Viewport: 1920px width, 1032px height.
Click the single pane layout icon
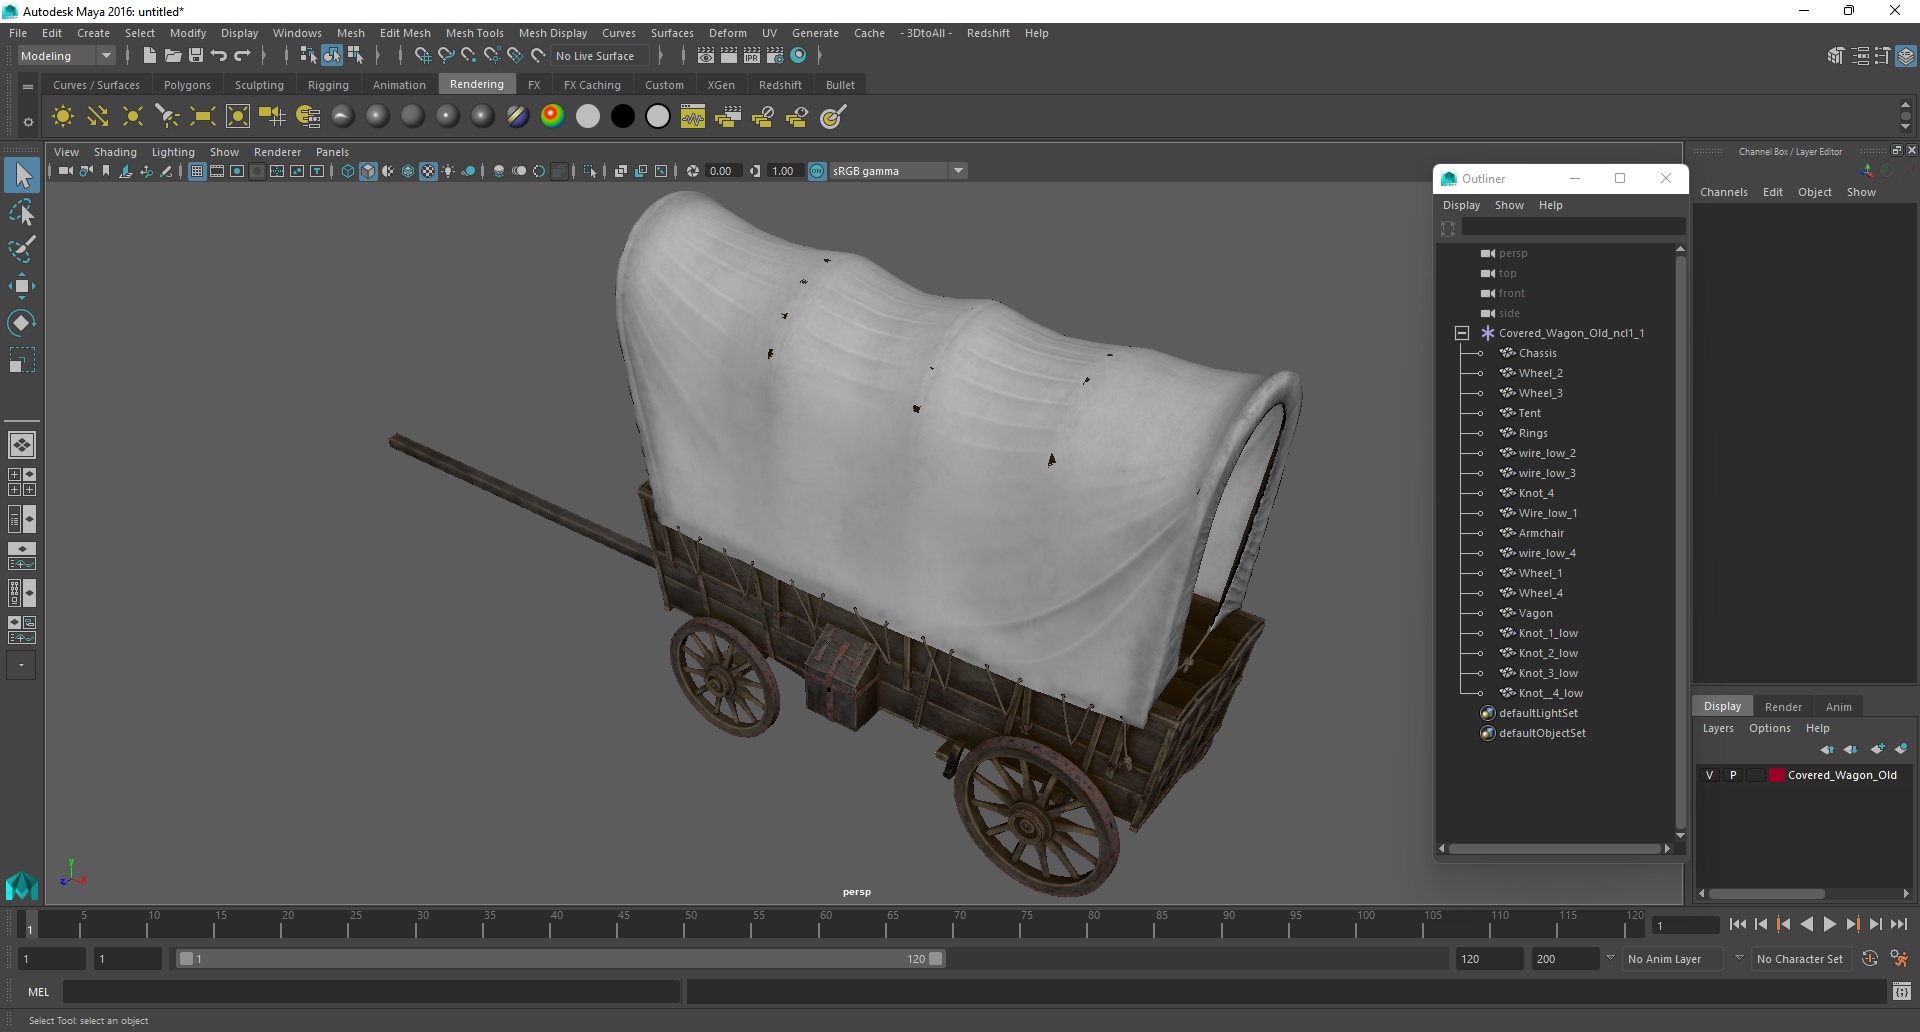point(21,445)
